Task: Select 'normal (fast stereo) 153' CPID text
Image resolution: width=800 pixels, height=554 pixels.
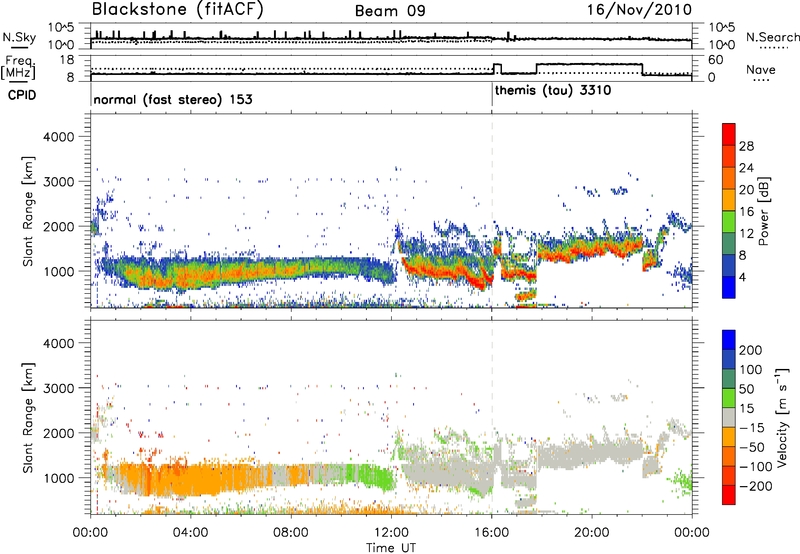Action: [x=173, y=99]
